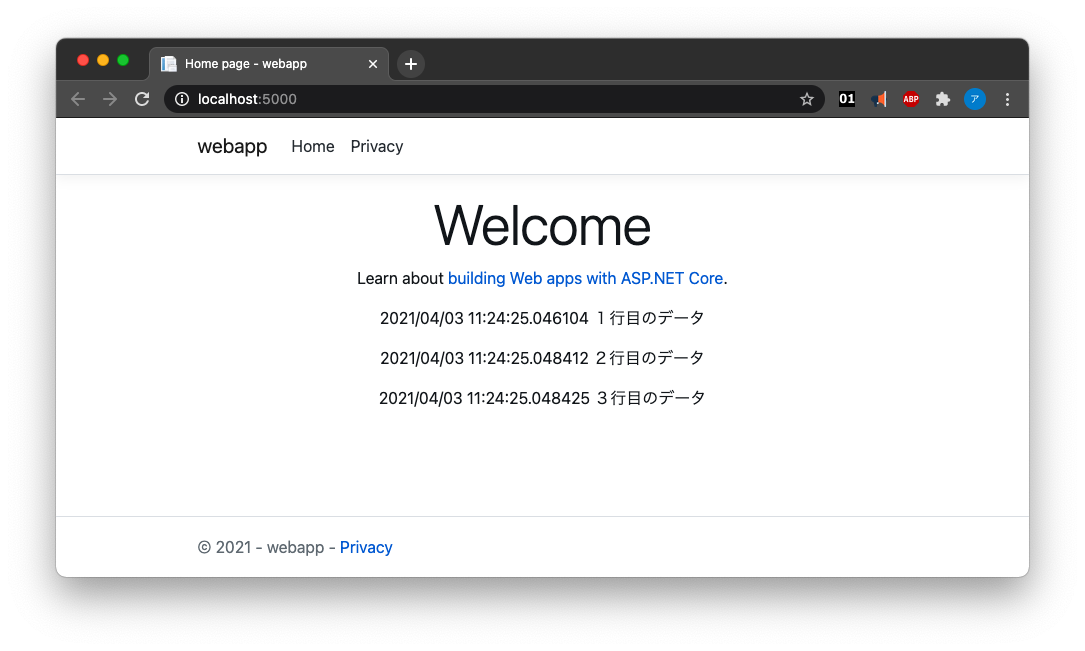The width and height of the screenshot is (1085, 651).
Task: Open the Extensions puzzle-piece menu
Action: tap(942, 99)
